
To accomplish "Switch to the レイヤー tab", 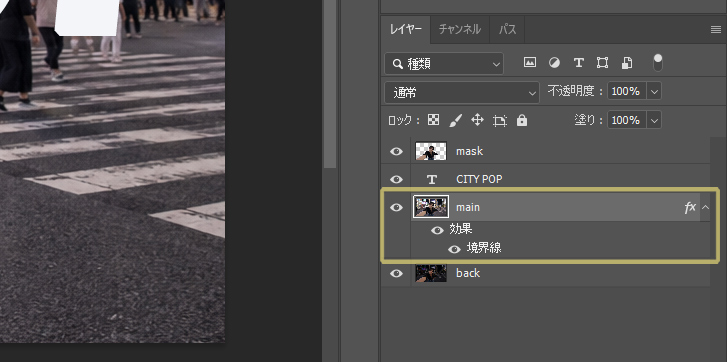I will tap(406, 30).
